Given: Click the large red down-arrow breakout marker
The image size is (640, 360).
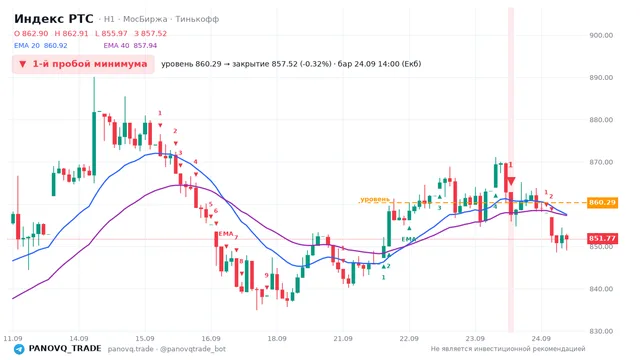Looking at the screenshot, I should pos(511,181).
